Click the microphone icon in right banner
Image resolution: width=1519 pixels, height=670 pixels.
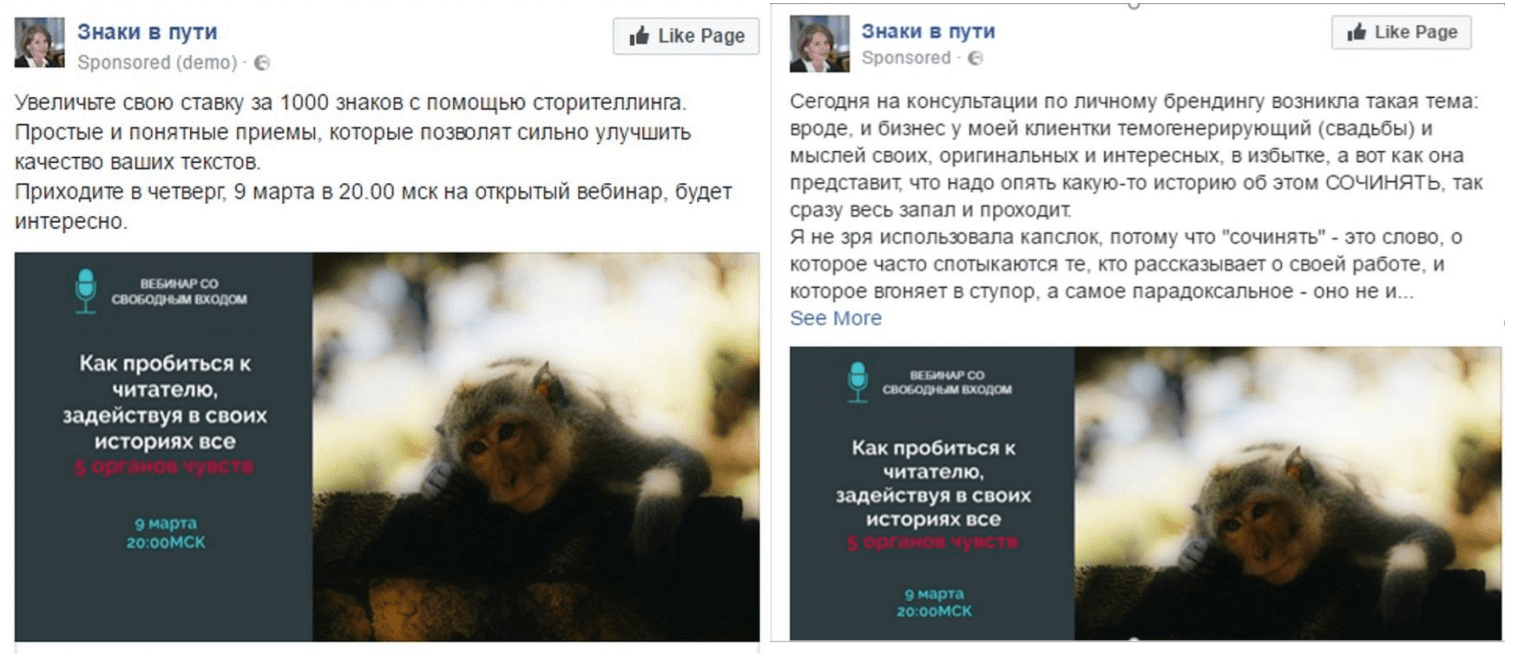click(858, 382)
